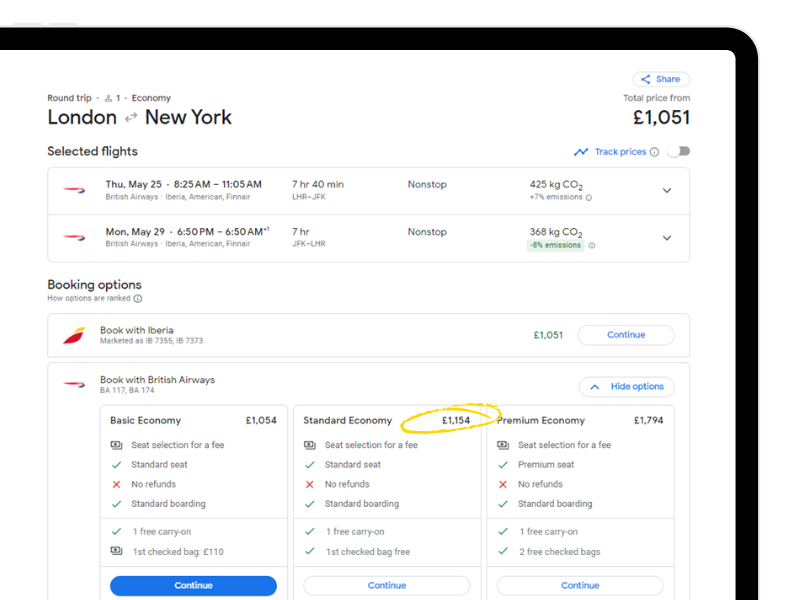The height and width of the screenshot is (600, 800).
Task: Click the Iberia logo in booking options
Action: [74, 336]
